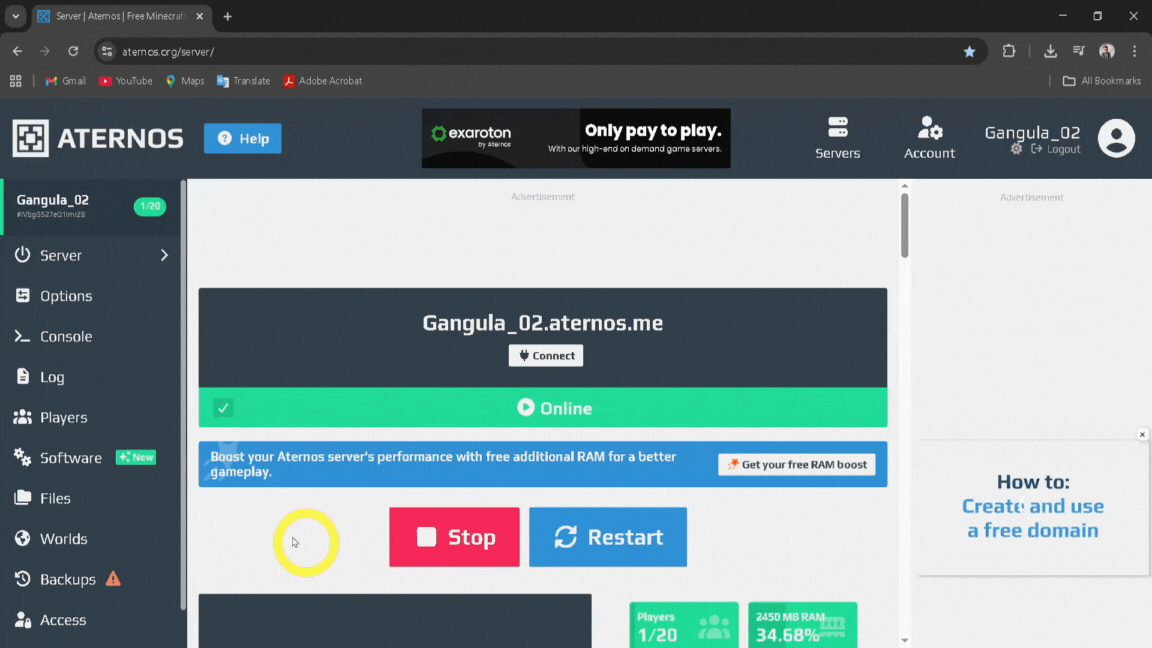Click the user profile avatar icon
Viewport: 1152px width, 648px height.
pyautogui.click(x=1116, y=138)
